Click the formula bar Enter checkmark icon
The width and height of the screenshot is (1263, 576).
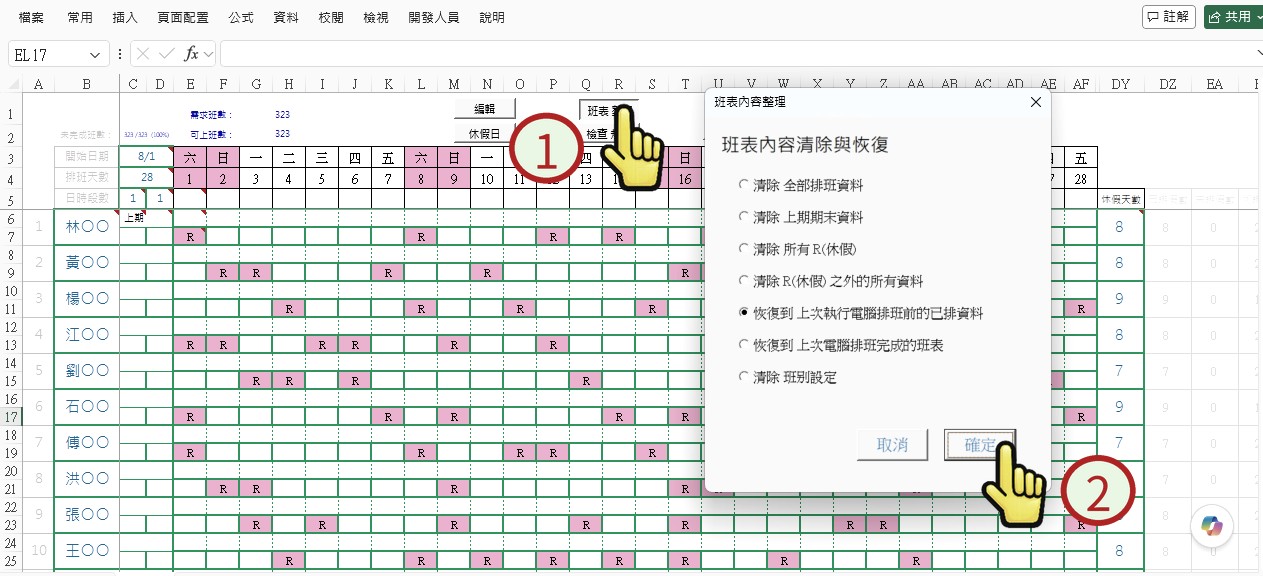point(167,53)
